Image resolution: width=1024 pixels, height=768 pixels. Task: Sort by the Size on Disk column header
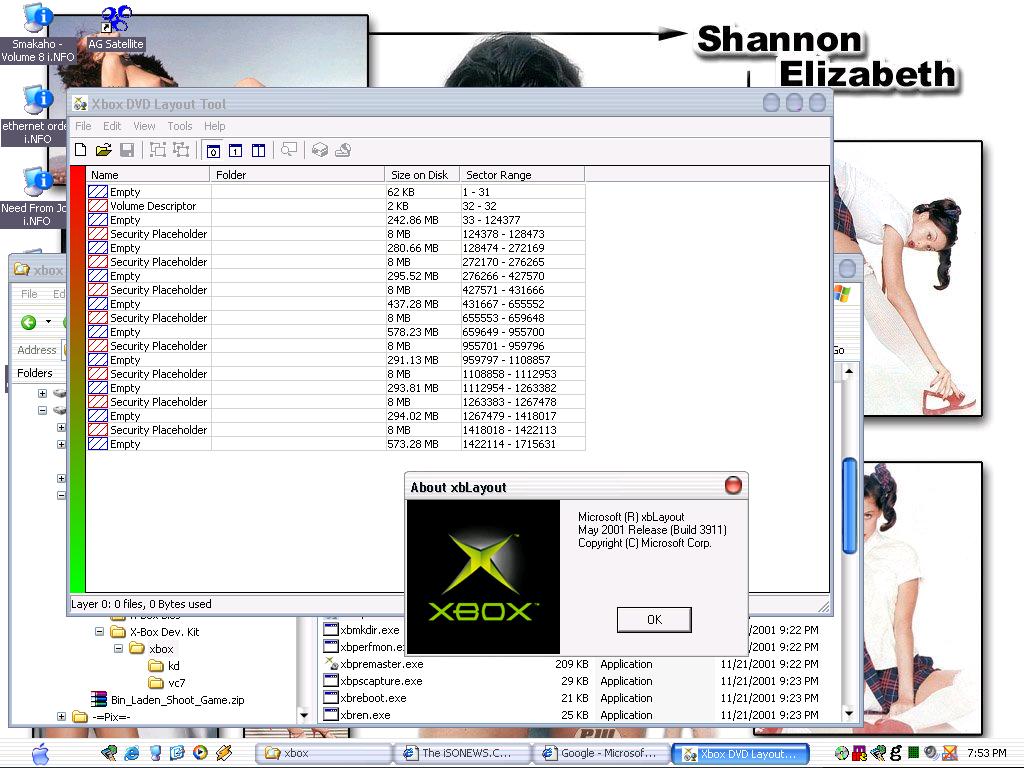pyautogui.click(x=423, y=174)
